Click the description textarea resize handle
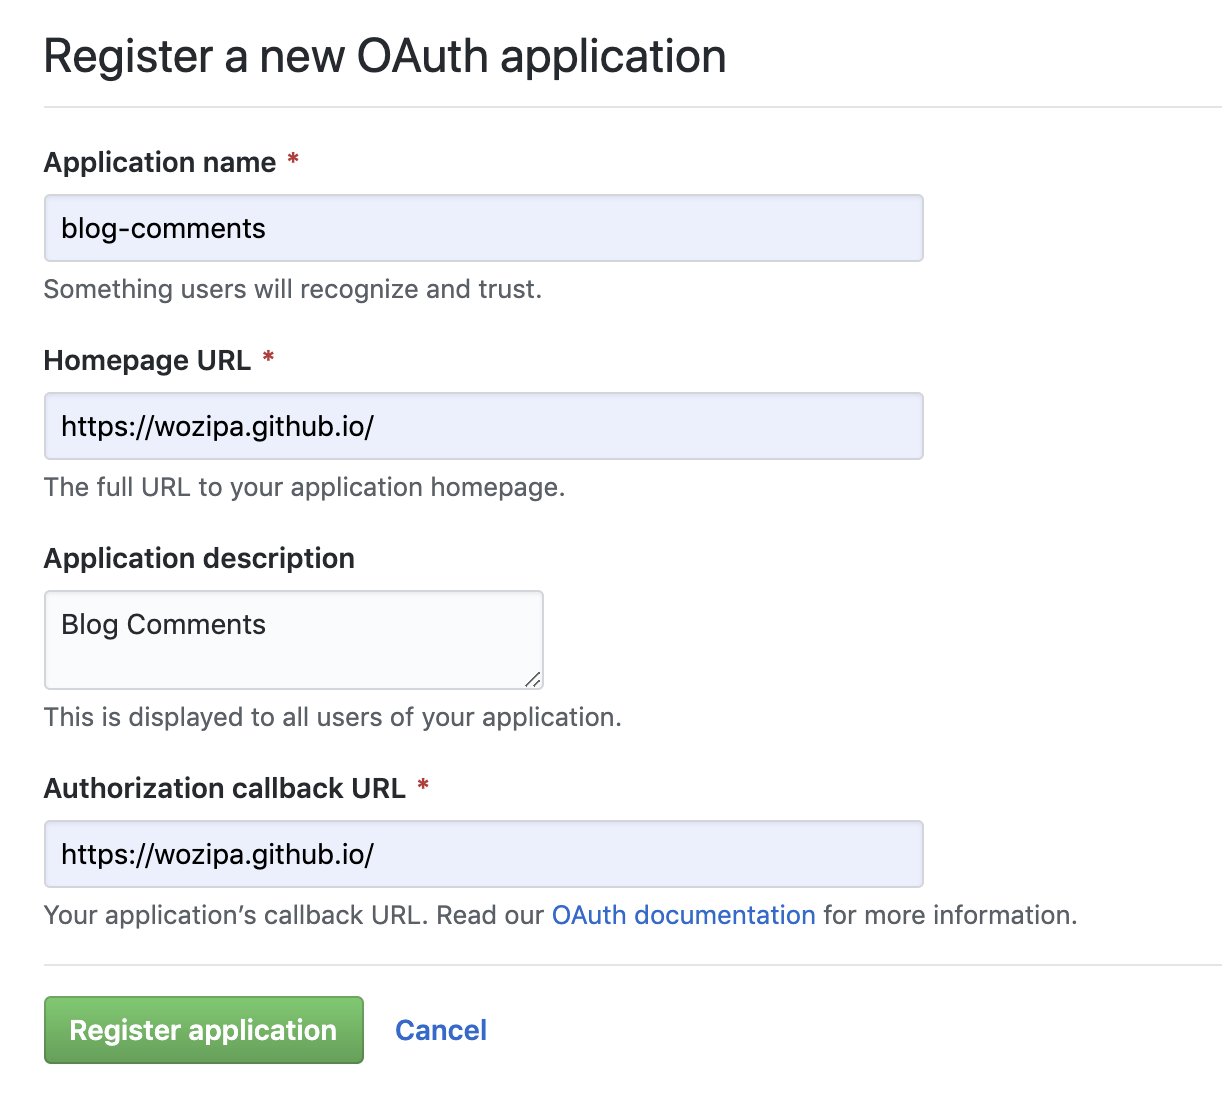 (x=533, y=680)
